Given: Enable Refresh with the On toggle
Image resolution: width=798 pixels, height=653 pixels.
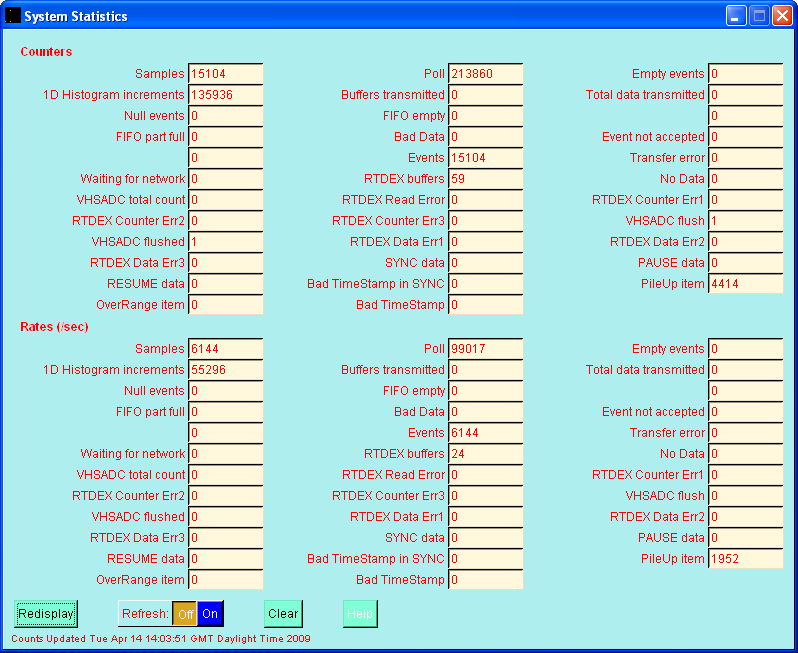Looking at the screenshot, I should click(x=210, y=614).
